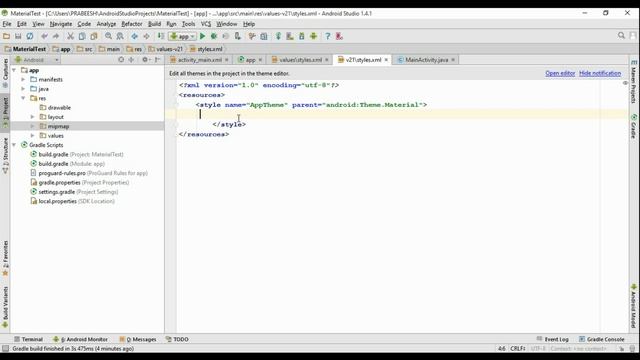Image resolution: width=640 pixels, height=360 pixels.
Task: Open the Navigate menu
Action: point(61,24)
